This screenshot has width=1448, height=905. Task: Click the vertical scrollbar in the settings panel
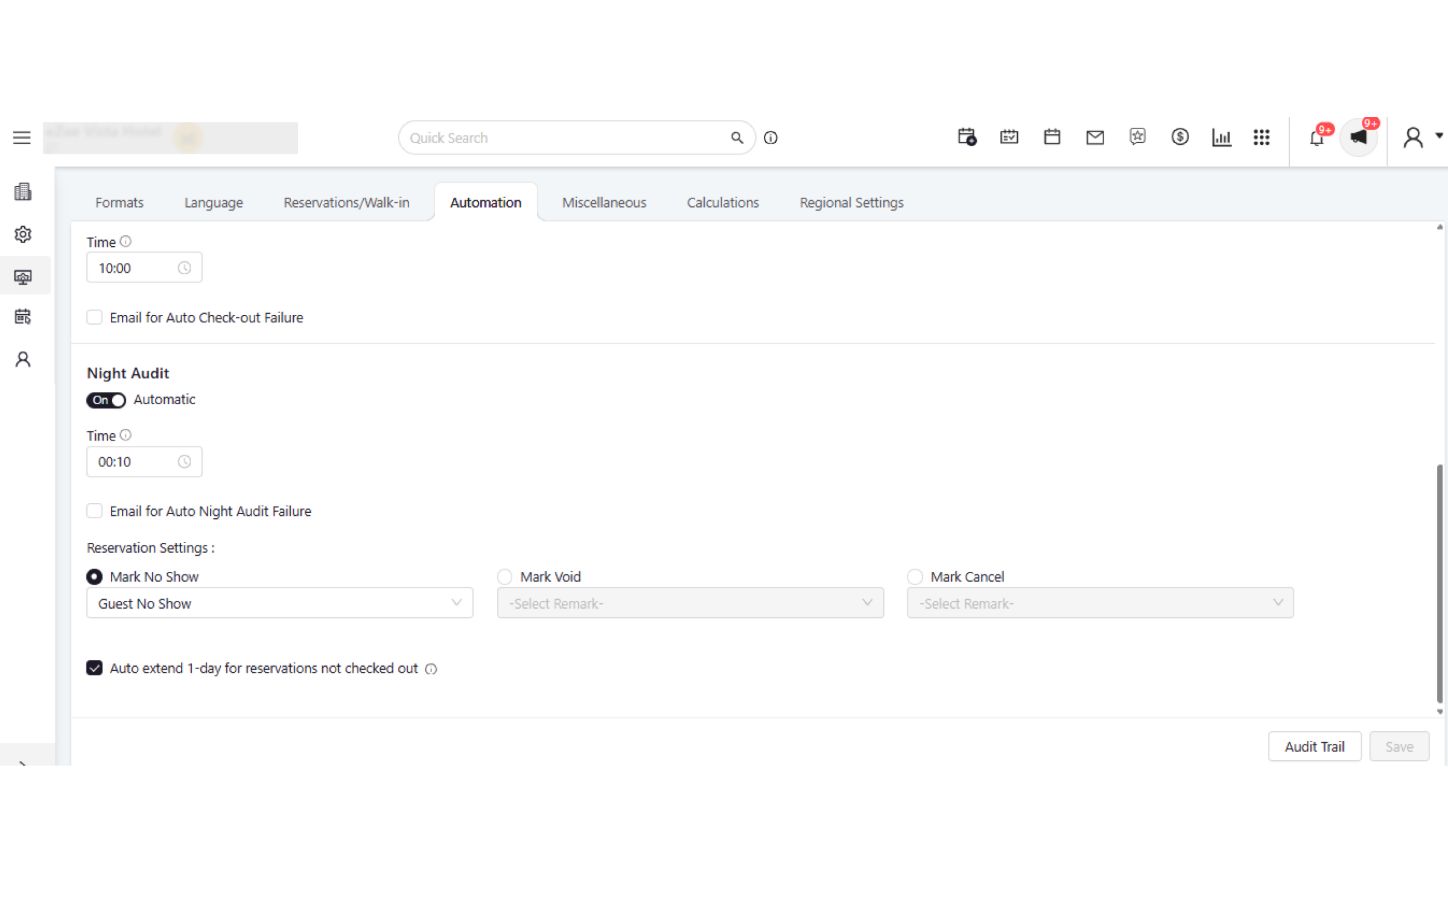pos(1440,584)
